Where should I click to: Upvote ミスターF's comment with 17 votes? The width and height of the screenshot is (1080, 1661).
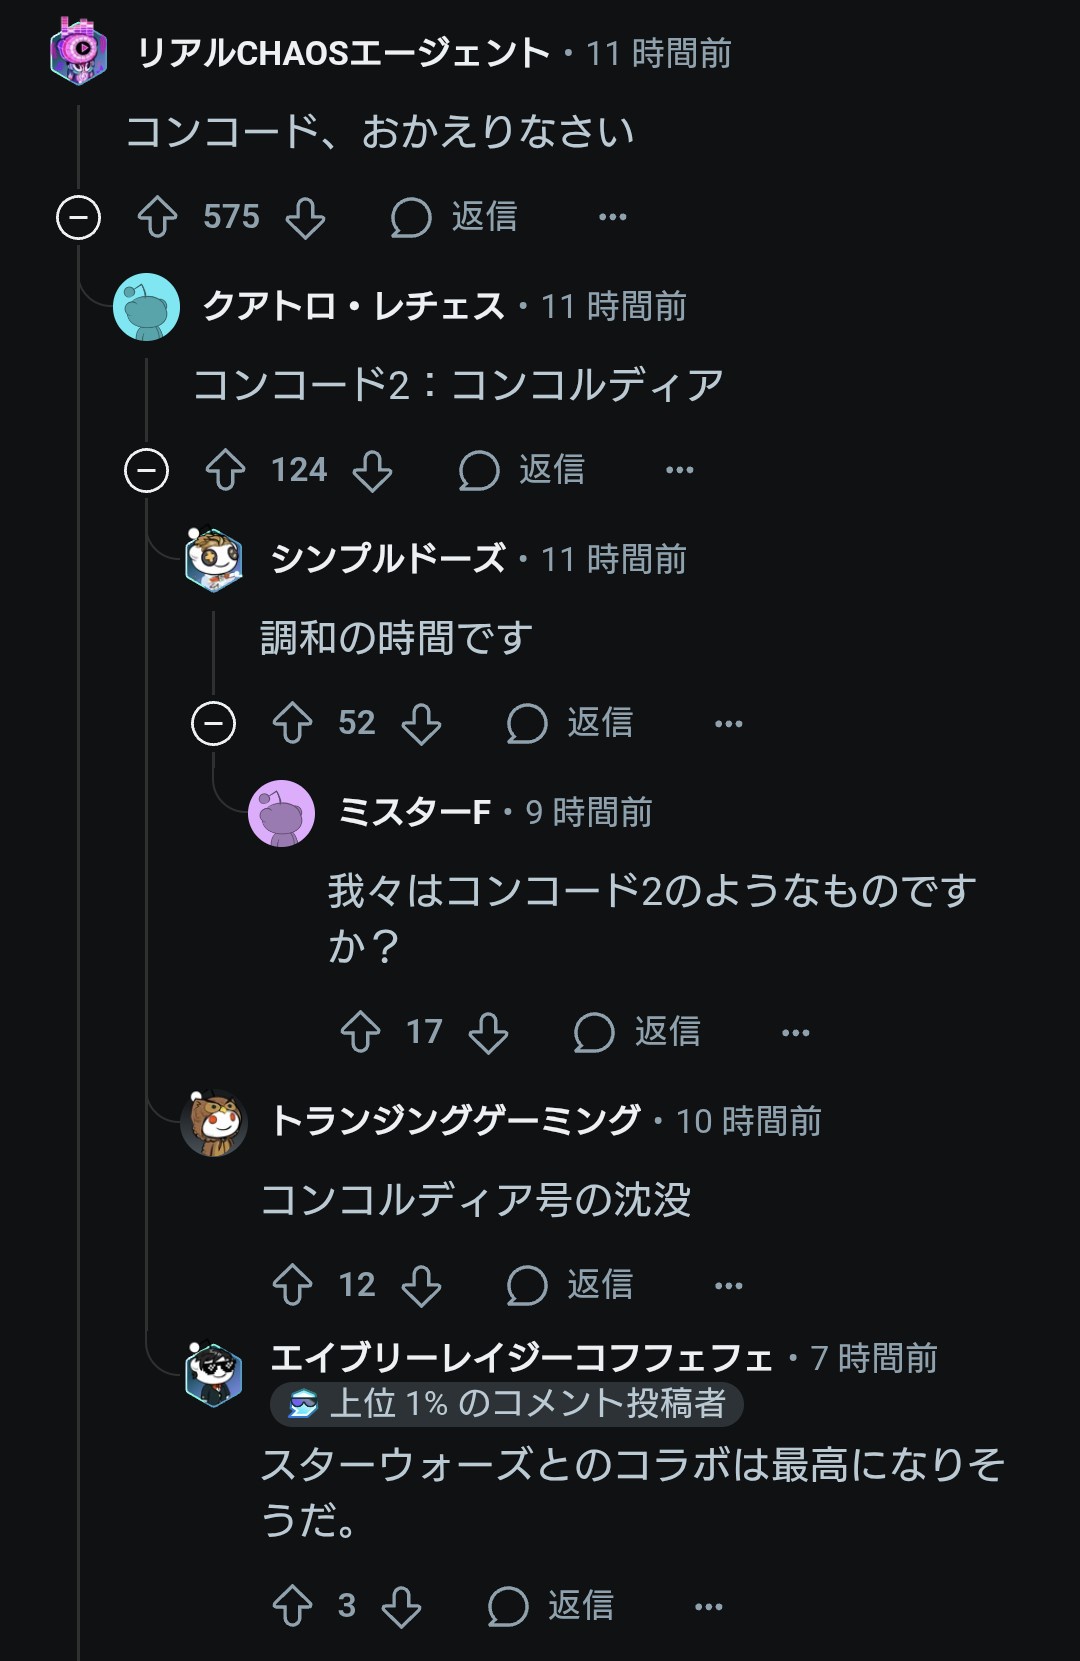pos(360,1032)
